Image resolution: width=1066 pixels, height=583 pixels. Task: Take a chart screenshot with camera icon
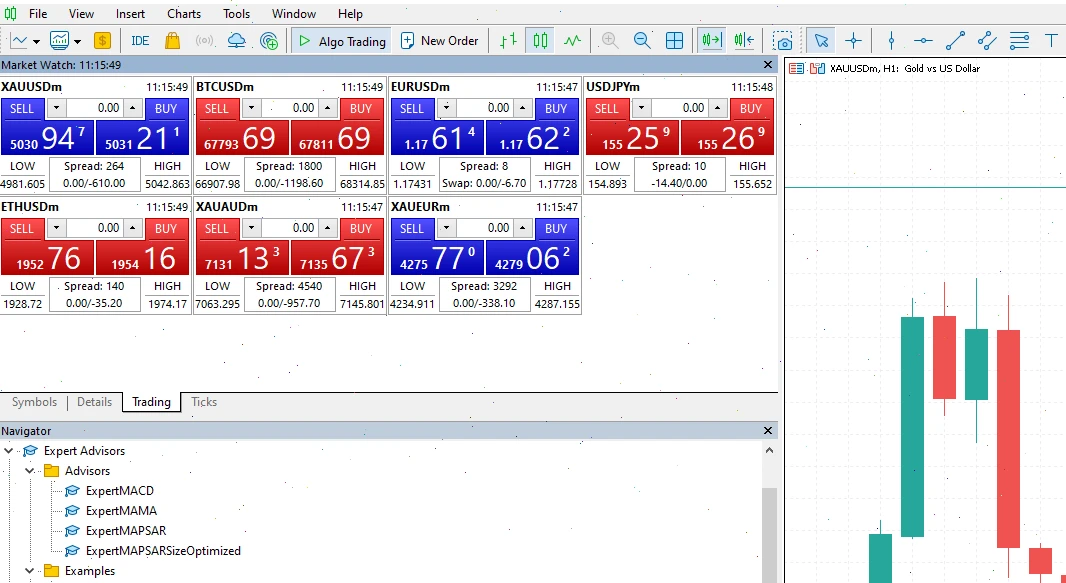[783, 41]
